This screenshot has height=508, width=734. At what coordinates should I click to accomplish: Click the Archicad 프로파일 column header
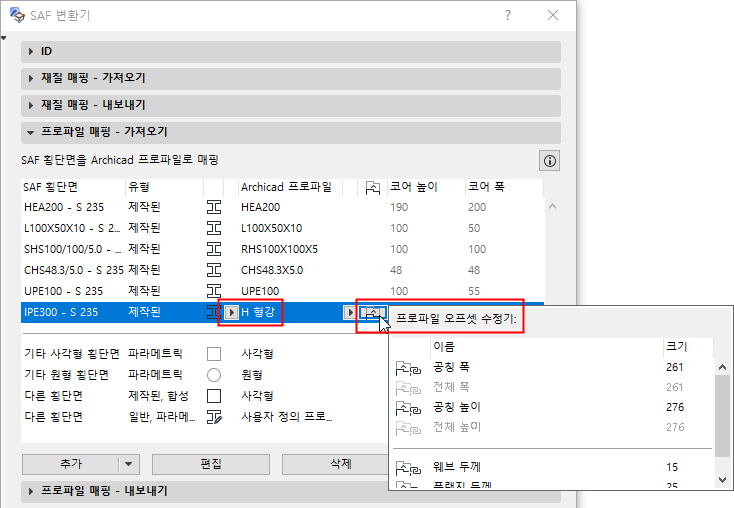(290, 187)
